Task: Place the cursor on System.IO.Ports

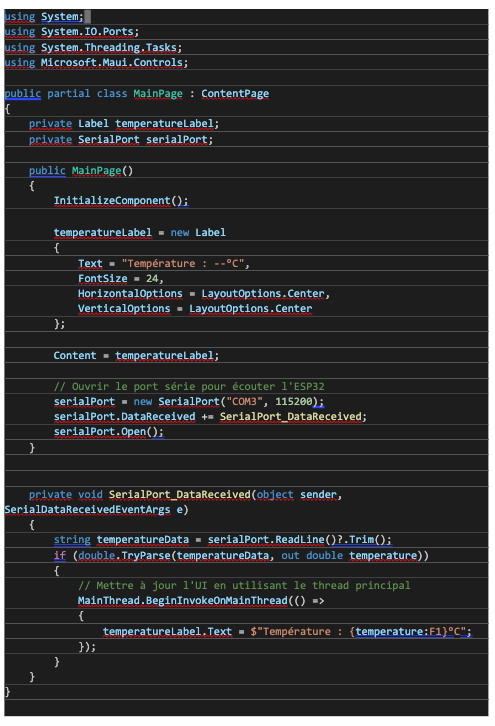Action: pos(88,32)
